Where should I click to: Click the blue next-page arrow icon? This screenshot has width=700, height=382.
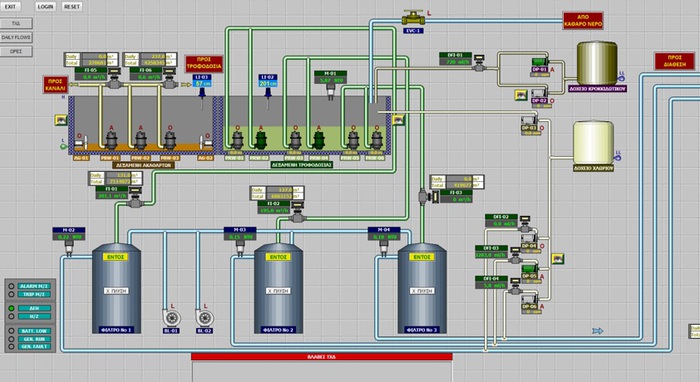pyautogui.click(x=598, y=331)
